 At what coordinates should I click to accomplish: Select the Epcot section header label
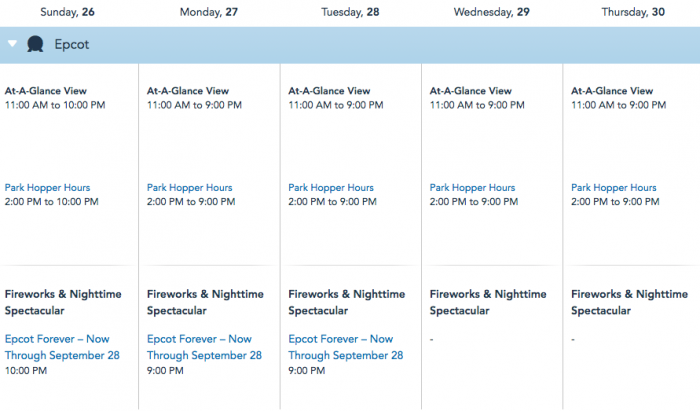pyautogui.click(x=72, y=45)
